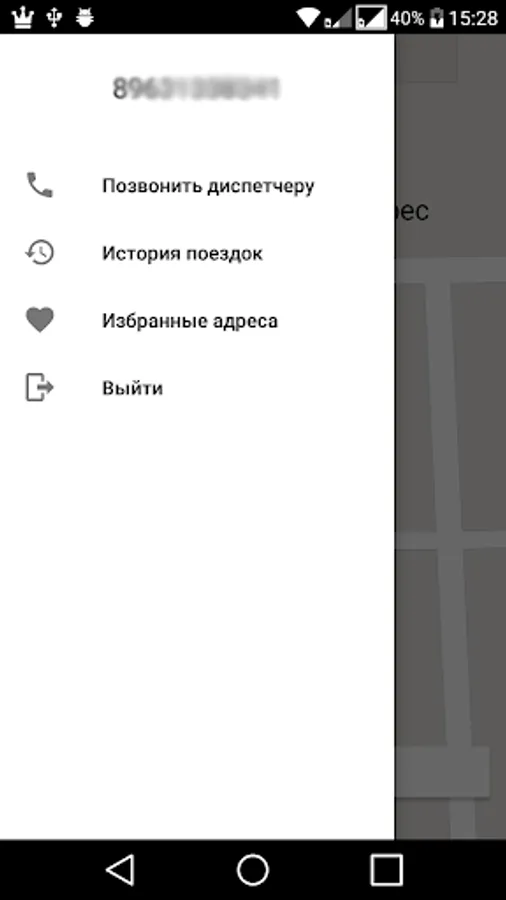This screenshot has height=900, width=506.
Task: Tap the heart favorites icon
Action: [x=40, y=320]
